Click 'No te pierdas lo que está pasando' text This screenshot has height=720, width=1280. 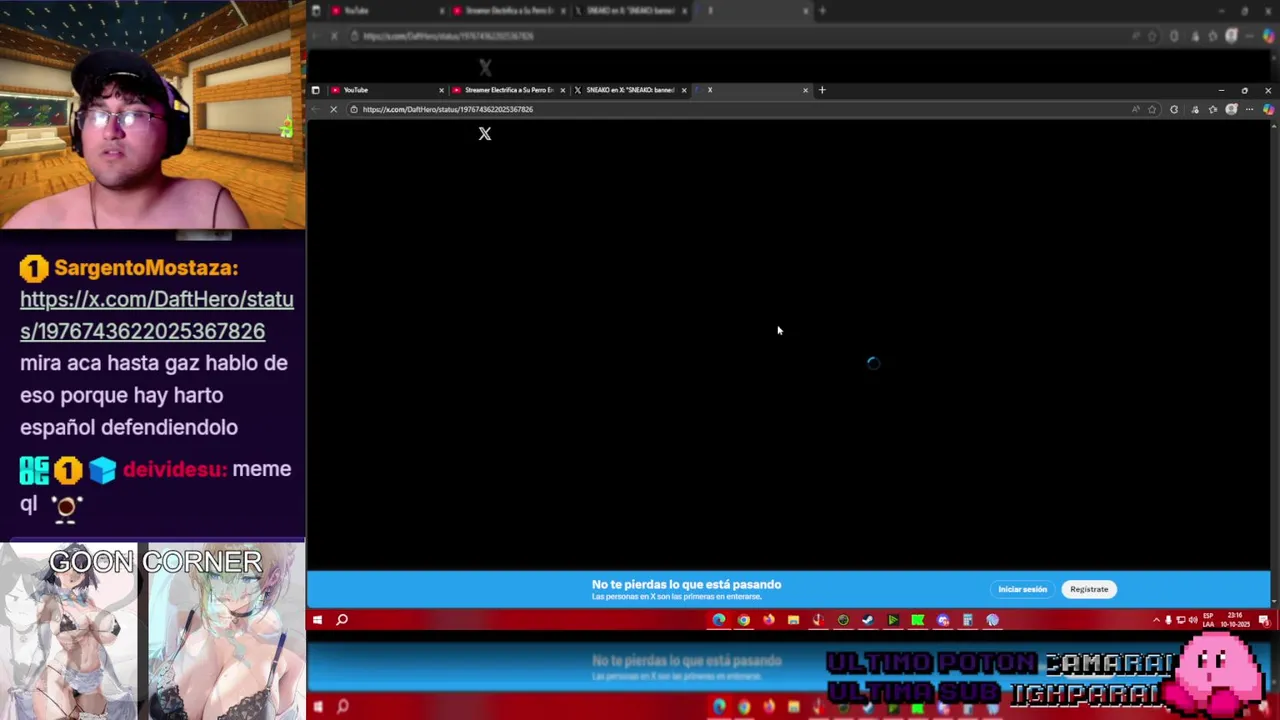686,584
